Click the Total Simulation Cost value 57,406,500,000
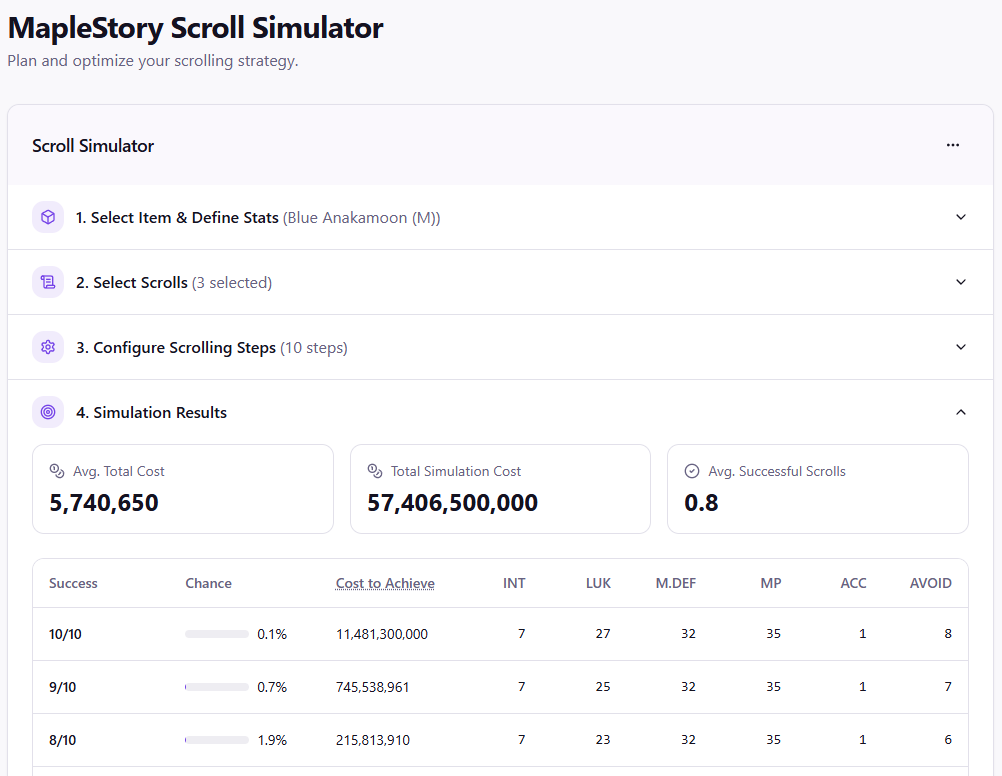 click(452, 502)
